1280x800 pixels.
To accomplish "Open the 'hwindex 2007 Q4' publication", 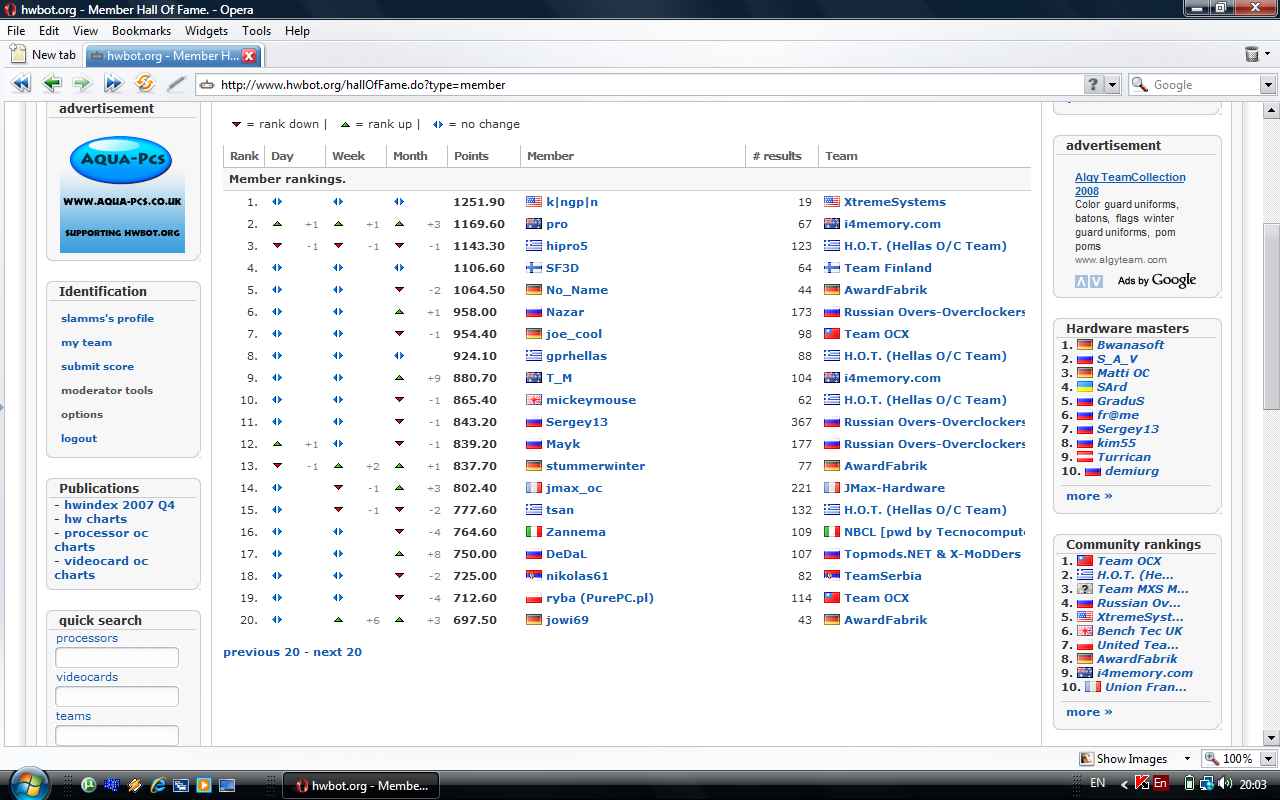I will 119,505.
